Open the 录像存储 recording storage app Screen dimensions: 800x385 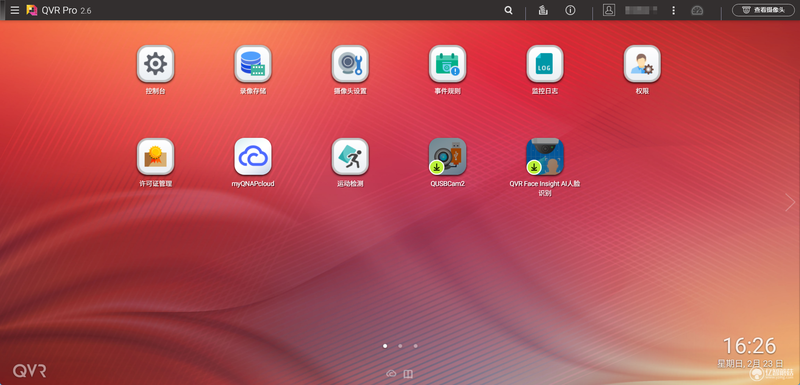tap(253, 64)
